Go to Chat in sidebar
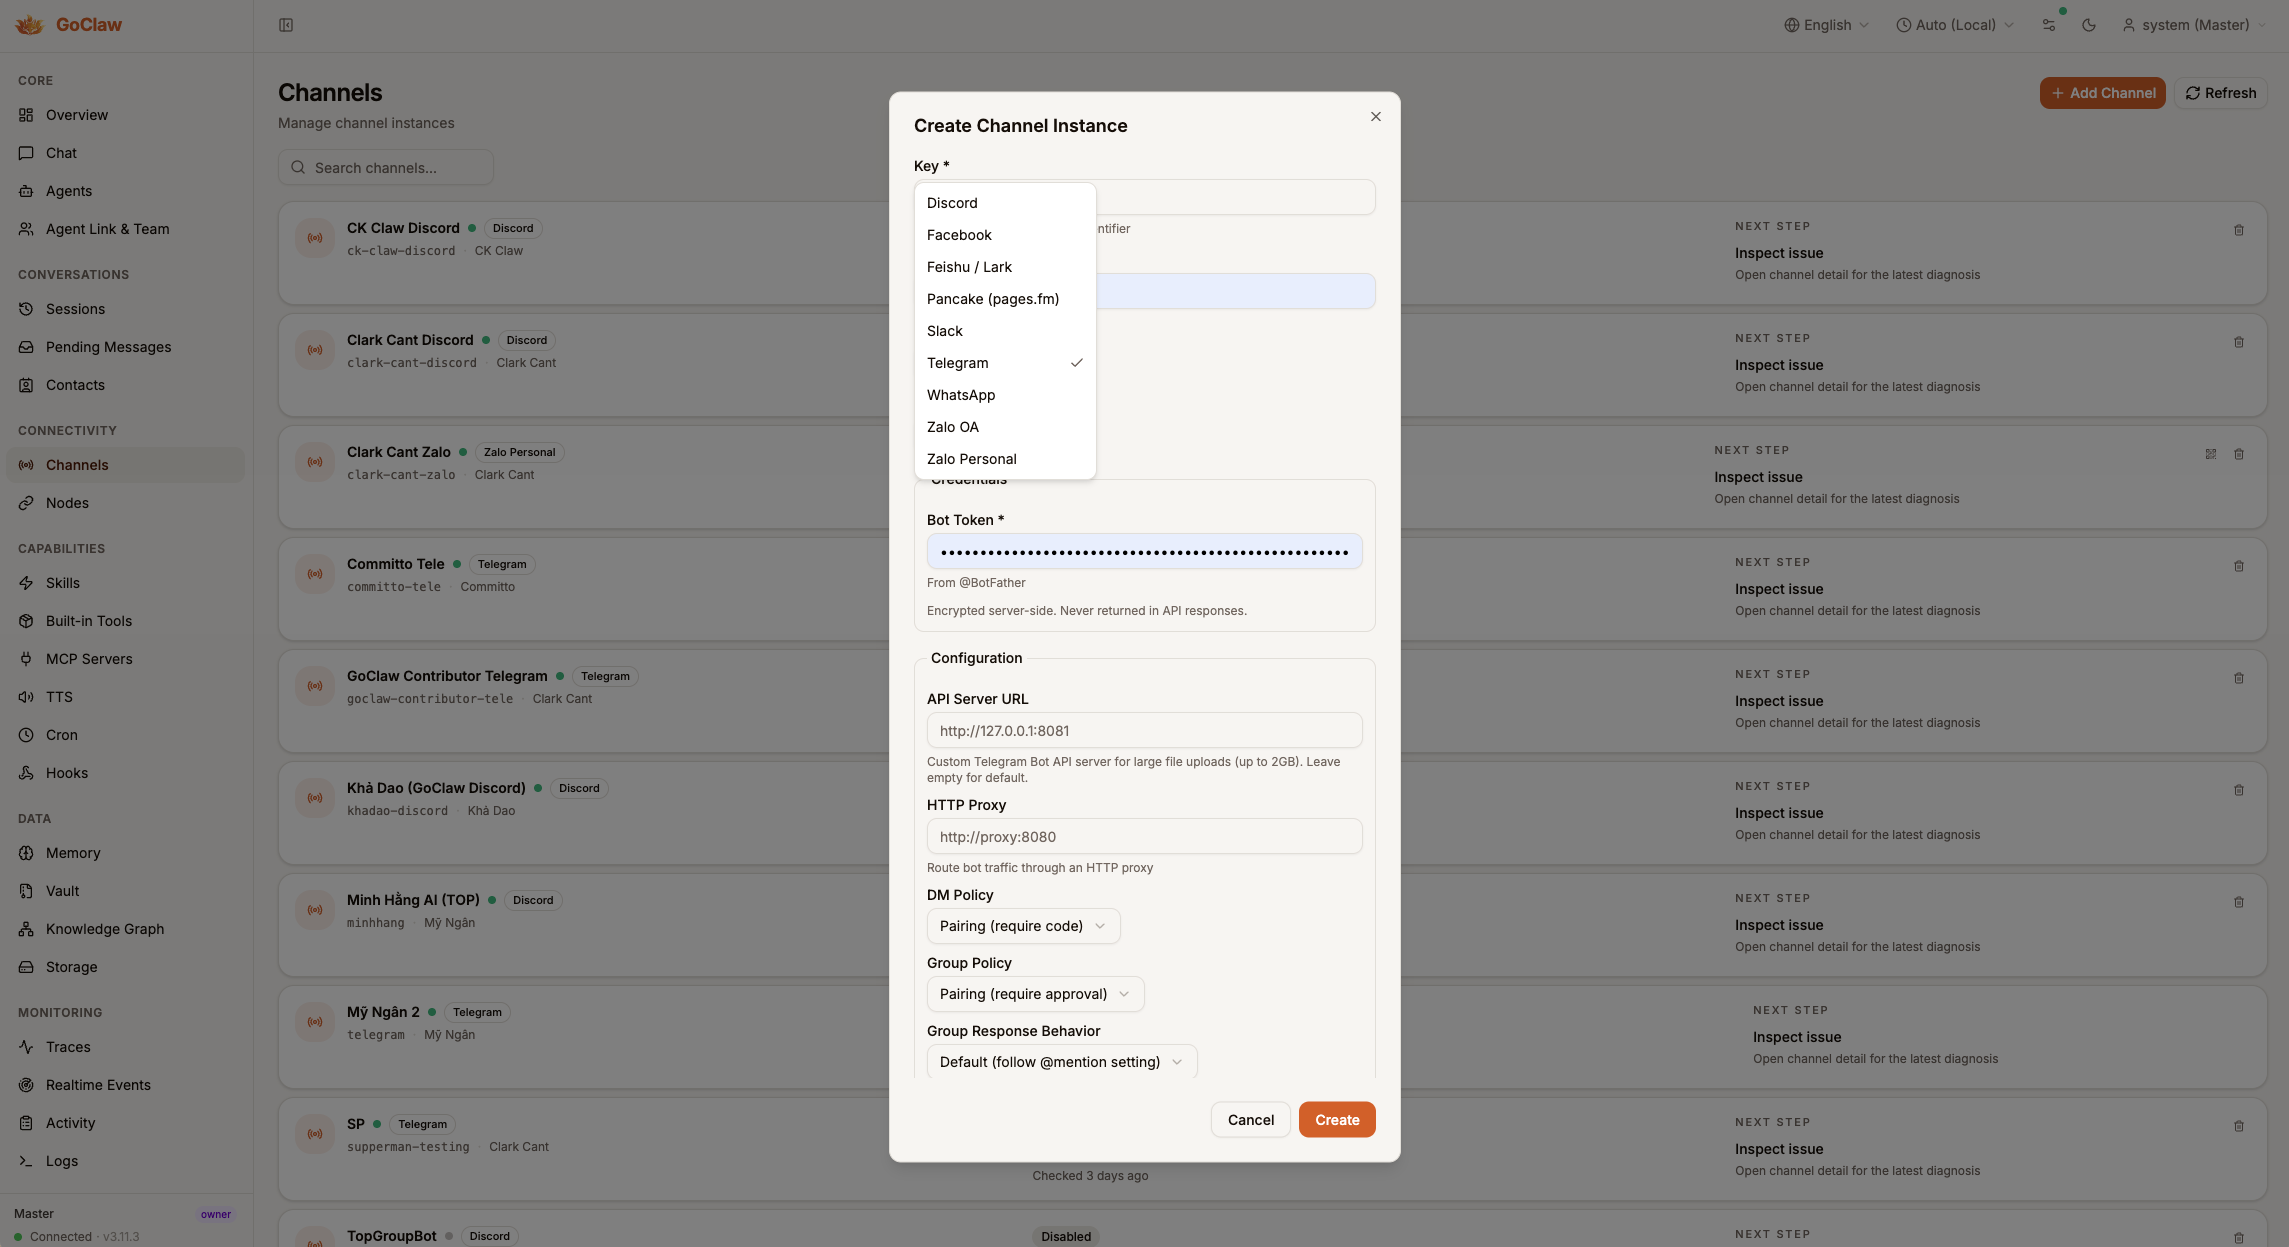2289x1247 pixels. coord(126,153)
